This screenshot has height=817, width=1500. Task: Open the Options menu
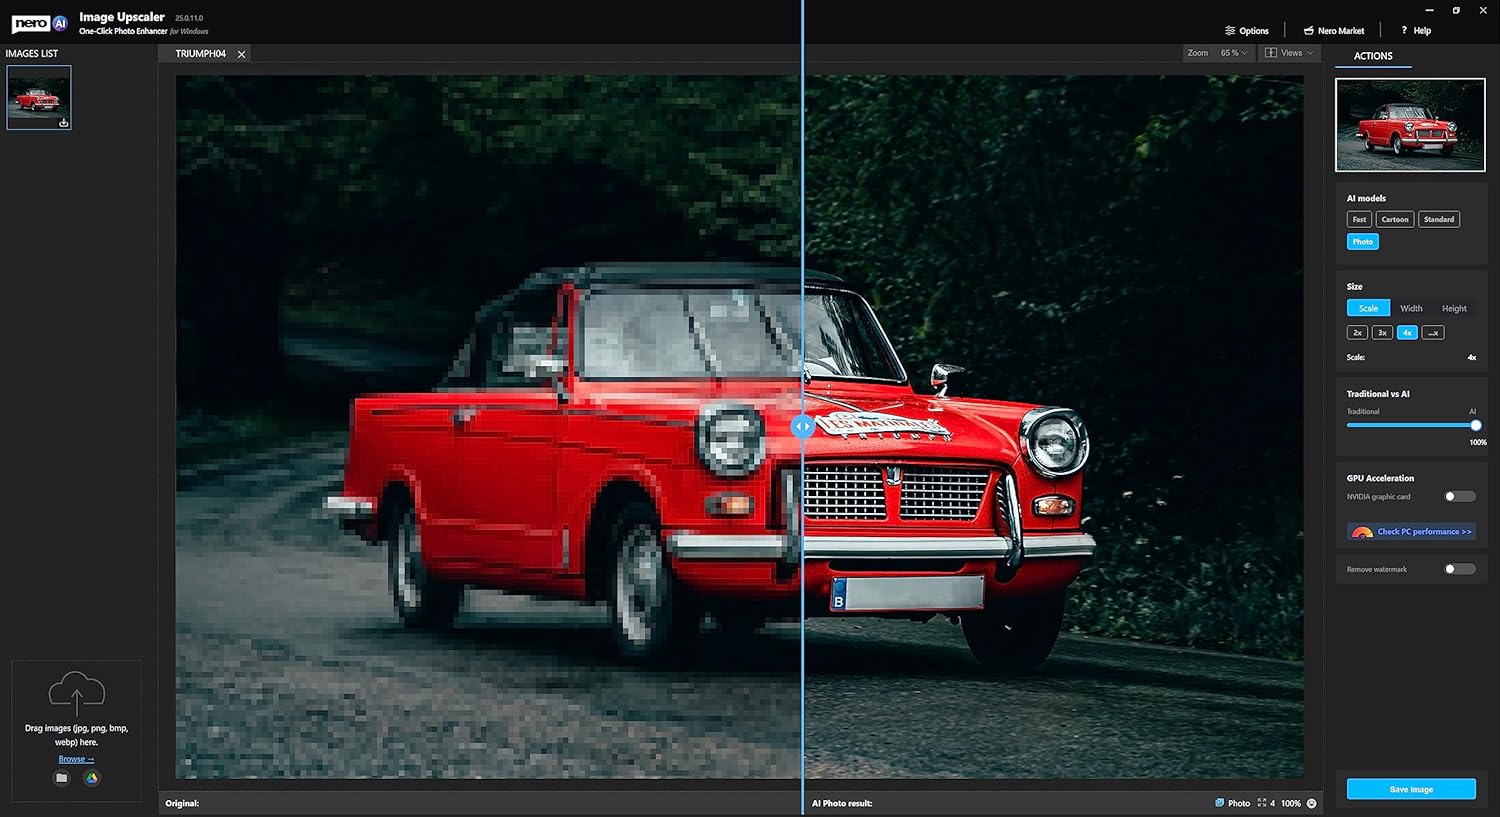click(1247, 31)
